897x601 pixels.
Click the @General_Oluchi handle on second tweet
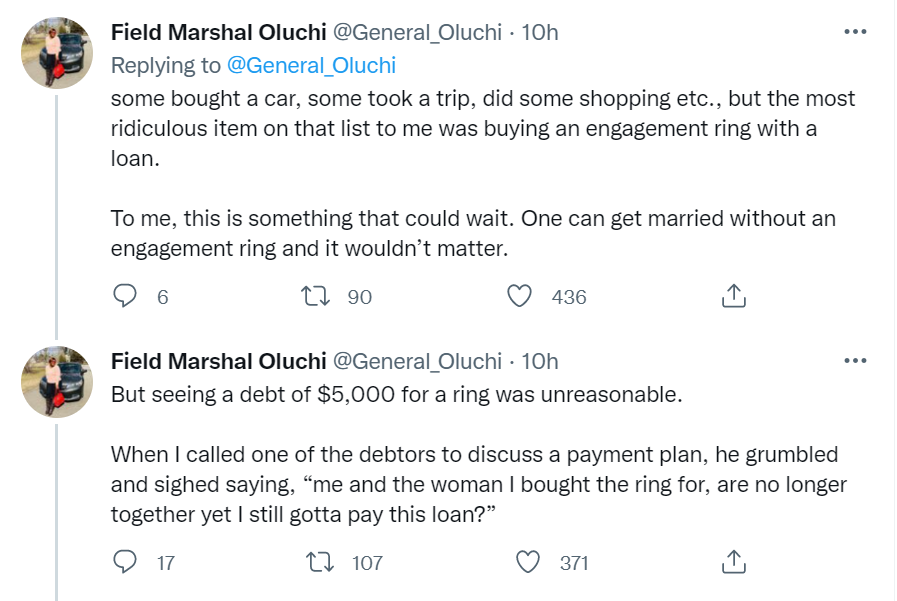pyautogui.click(x=416, y=361)
